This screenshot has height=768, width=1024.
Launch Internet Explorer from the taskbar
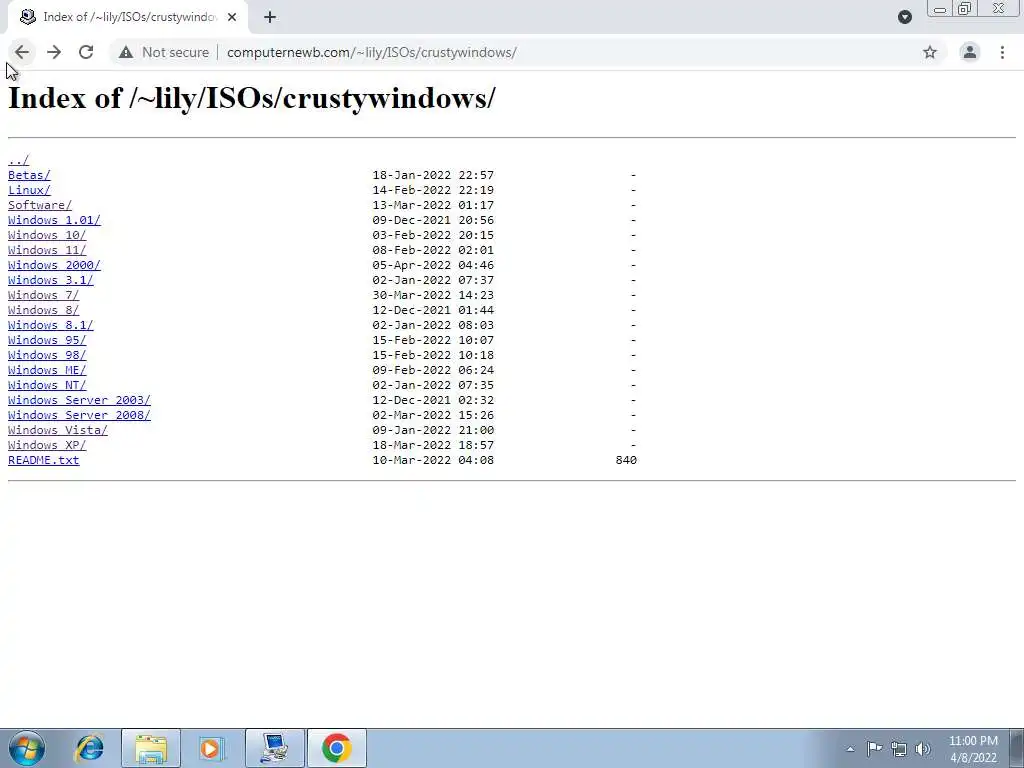(89, 748)
